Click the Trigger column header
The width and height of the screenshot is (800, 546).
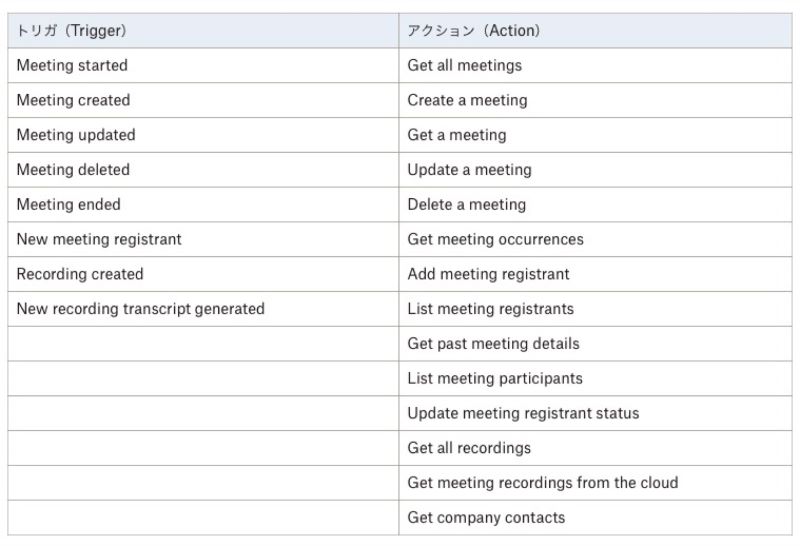(x=203, y=31)
